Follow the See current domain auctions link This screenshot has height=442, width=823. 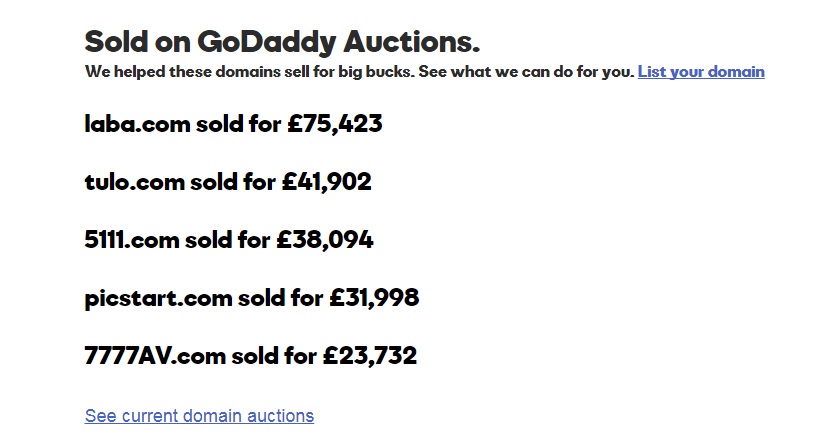tap(199, 416)
